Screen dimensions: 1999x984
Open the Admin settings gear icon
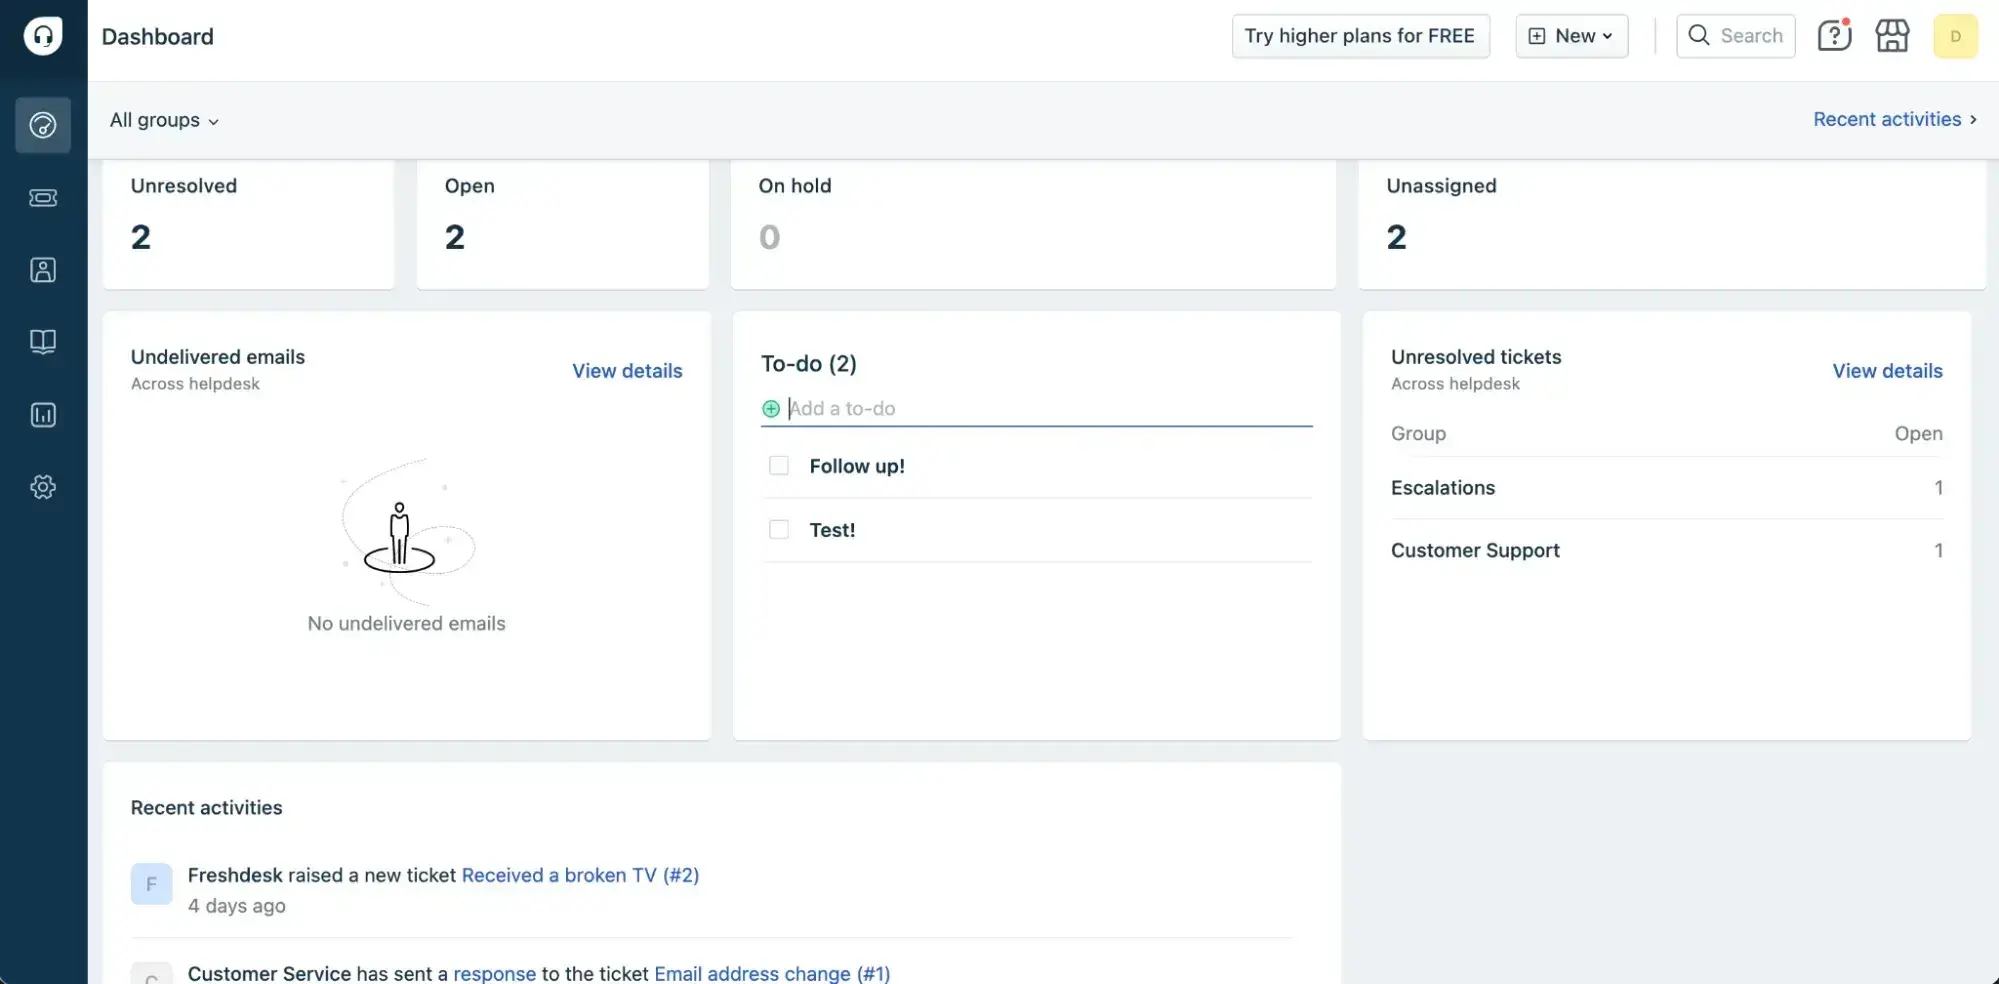[43, 487]
